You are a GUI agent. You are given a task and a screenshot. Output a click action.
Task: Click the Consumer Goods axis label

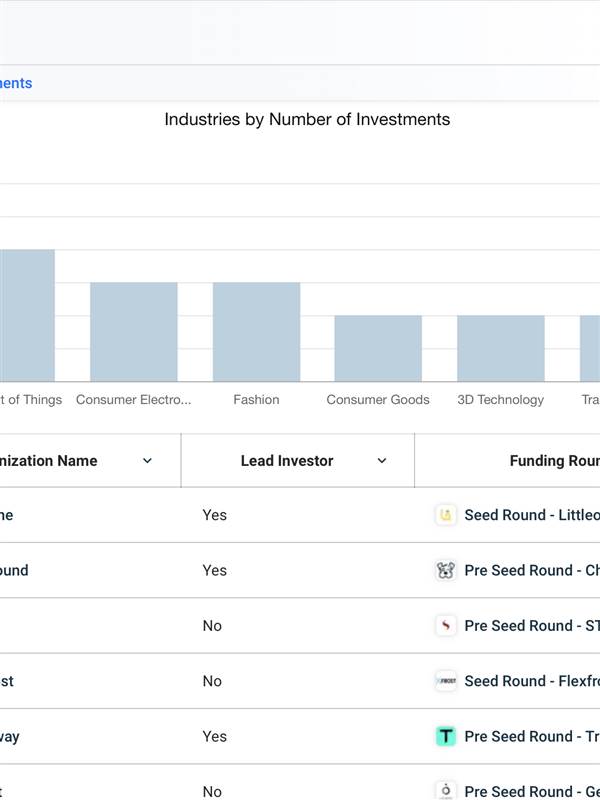[x=378, y=399]
